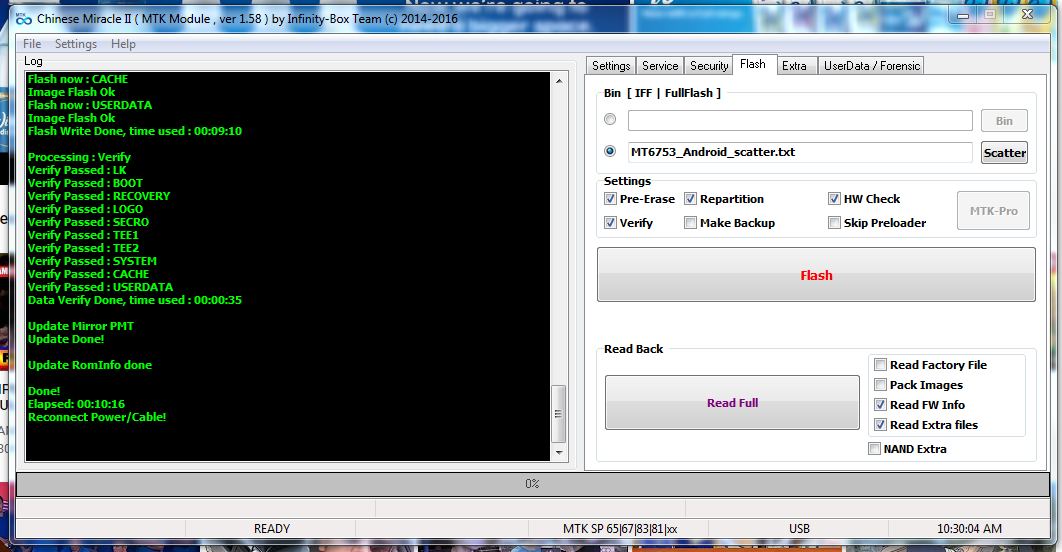Image resolution: width=1062 pixels, height=552 pixels.
Task: Select the Scatter file radio button
Action: (610, 151)
